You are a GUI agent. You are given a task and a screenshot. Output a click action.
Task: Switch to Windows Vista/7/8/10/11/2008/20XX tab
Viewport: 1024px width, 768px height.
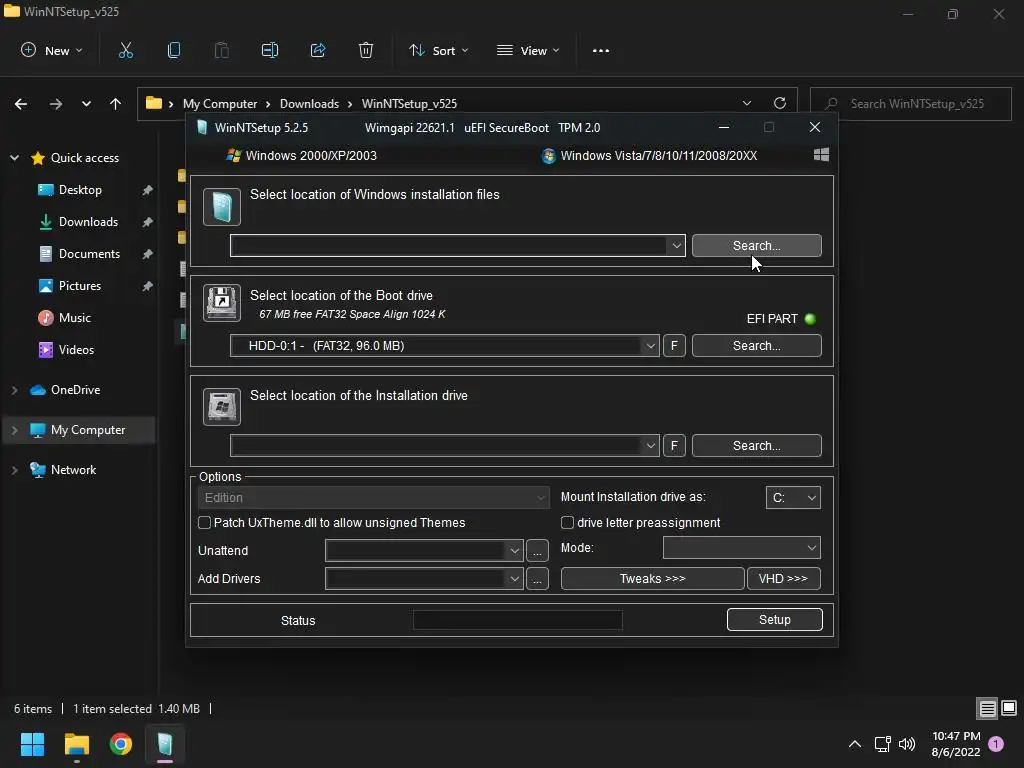(649, 155)
